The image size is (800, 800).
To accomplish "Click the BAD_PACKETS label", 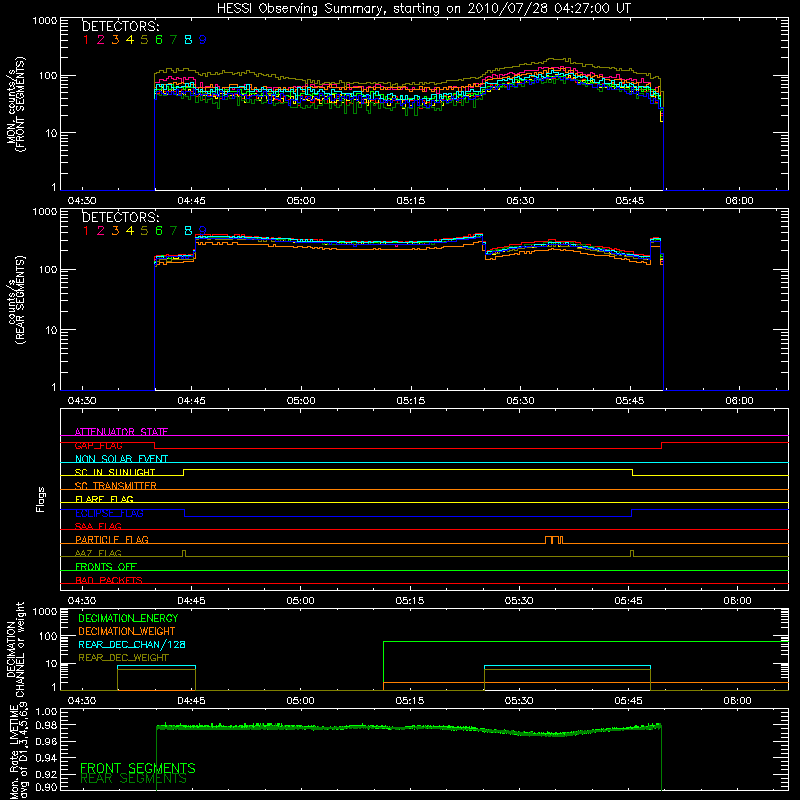I will [109, 580].
